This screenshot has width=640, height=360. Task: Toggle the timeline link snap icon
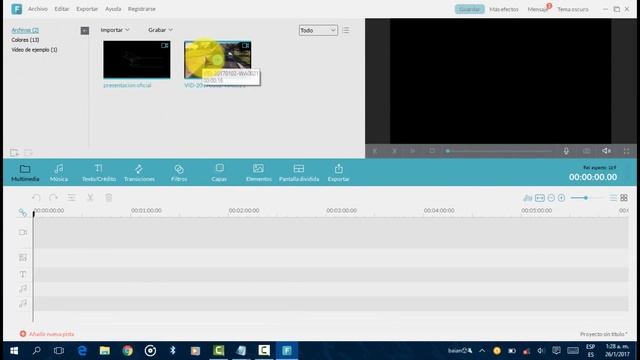pos(22,213)
